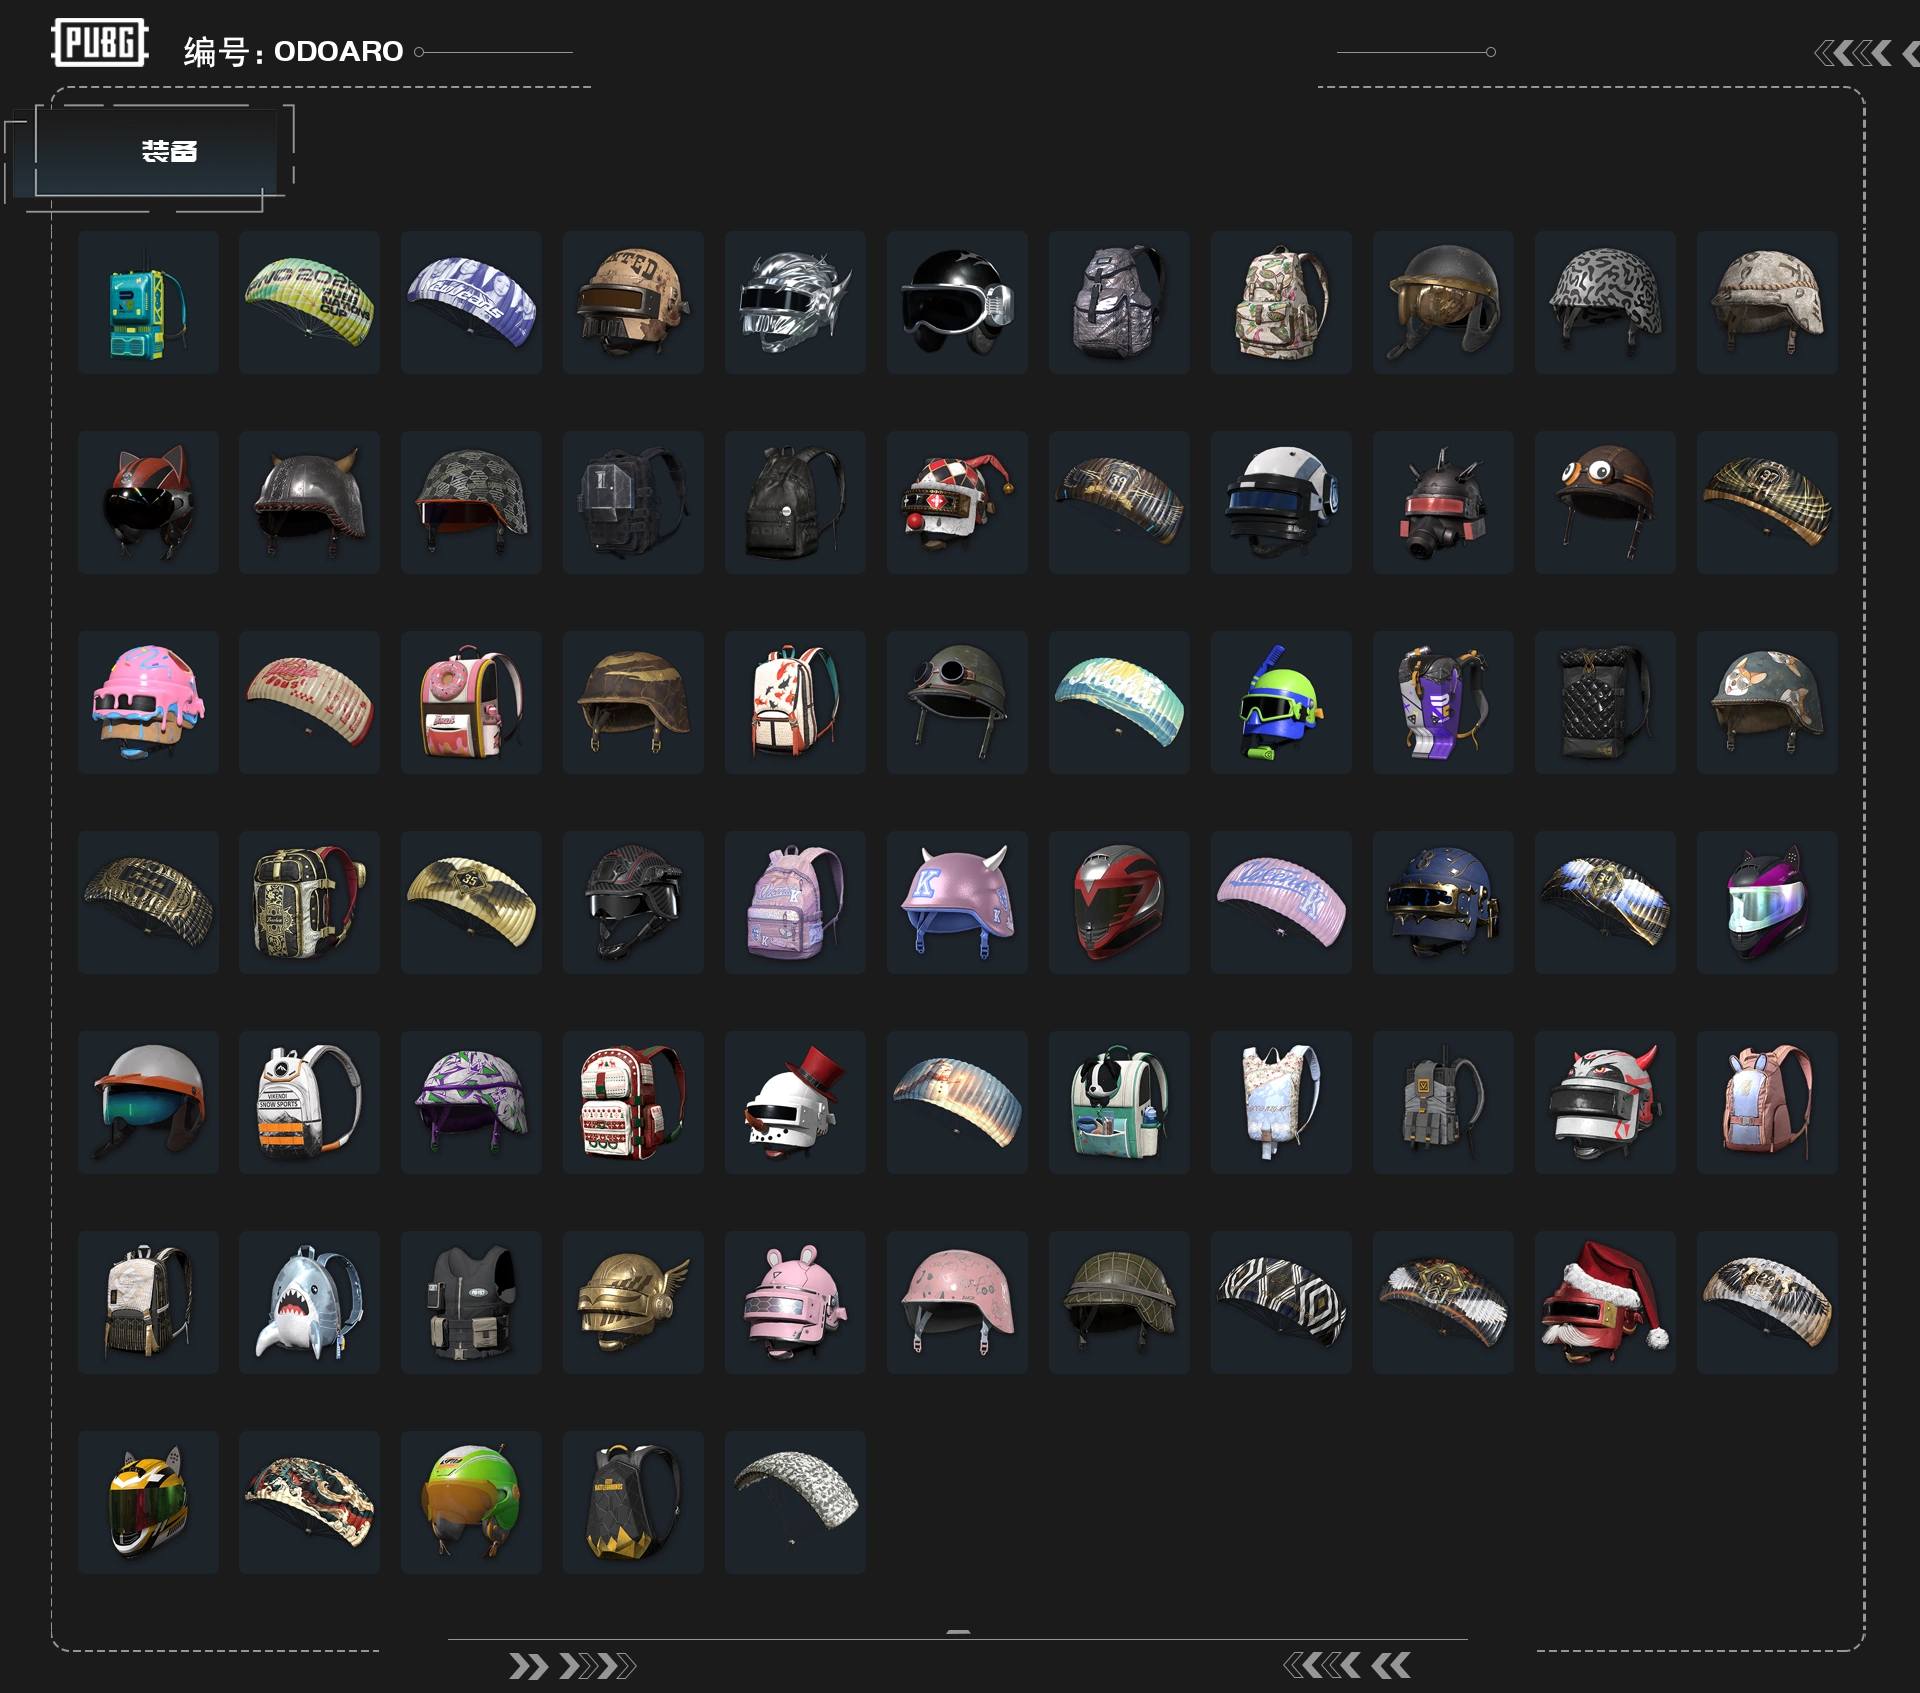Select the pink bunny-ear backpack
This screenshot has height=1693, width=1920.
coord(1768,1102)
